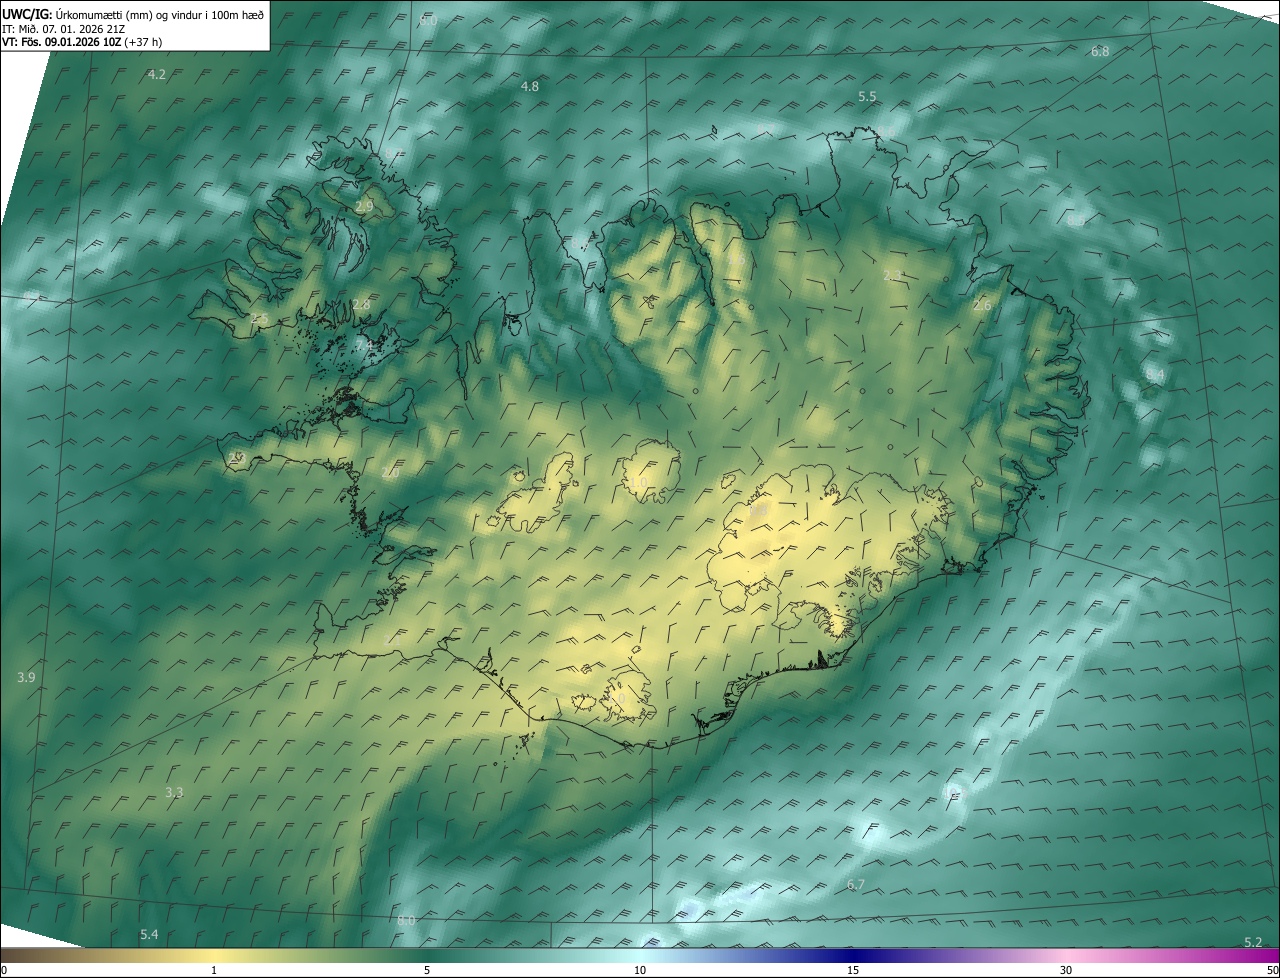The width and height of the screenshot is (1280, 978).
Task: Select the 8.5 value label
Action: (1076, 221)
